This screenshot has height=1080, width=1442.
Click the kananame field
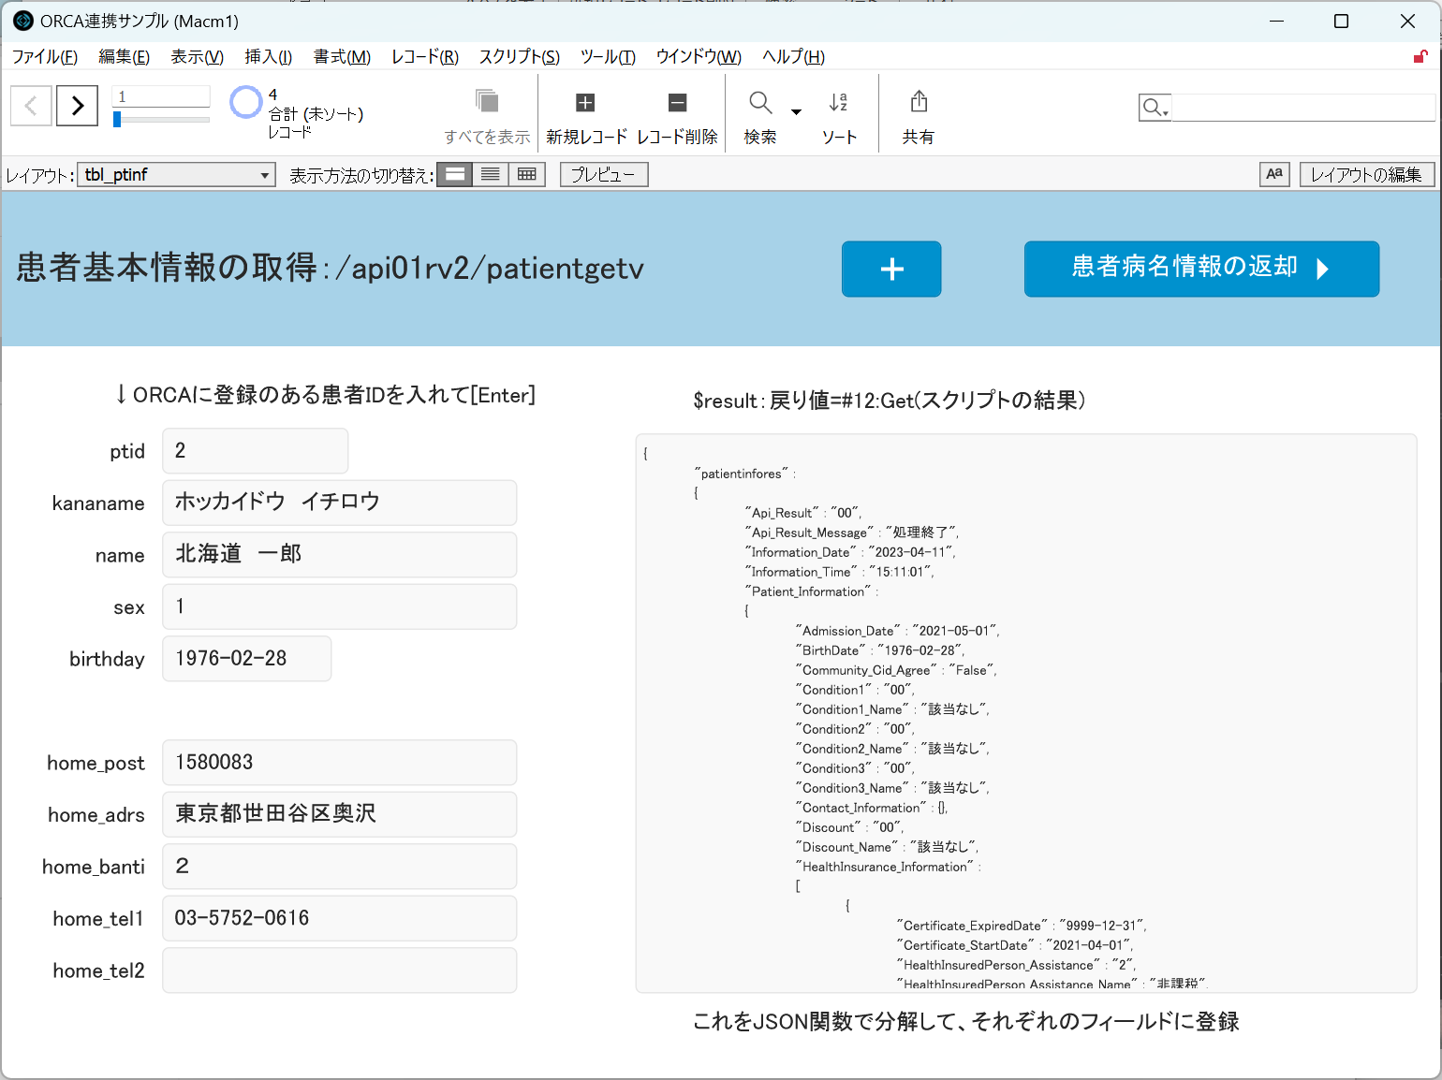340,502
